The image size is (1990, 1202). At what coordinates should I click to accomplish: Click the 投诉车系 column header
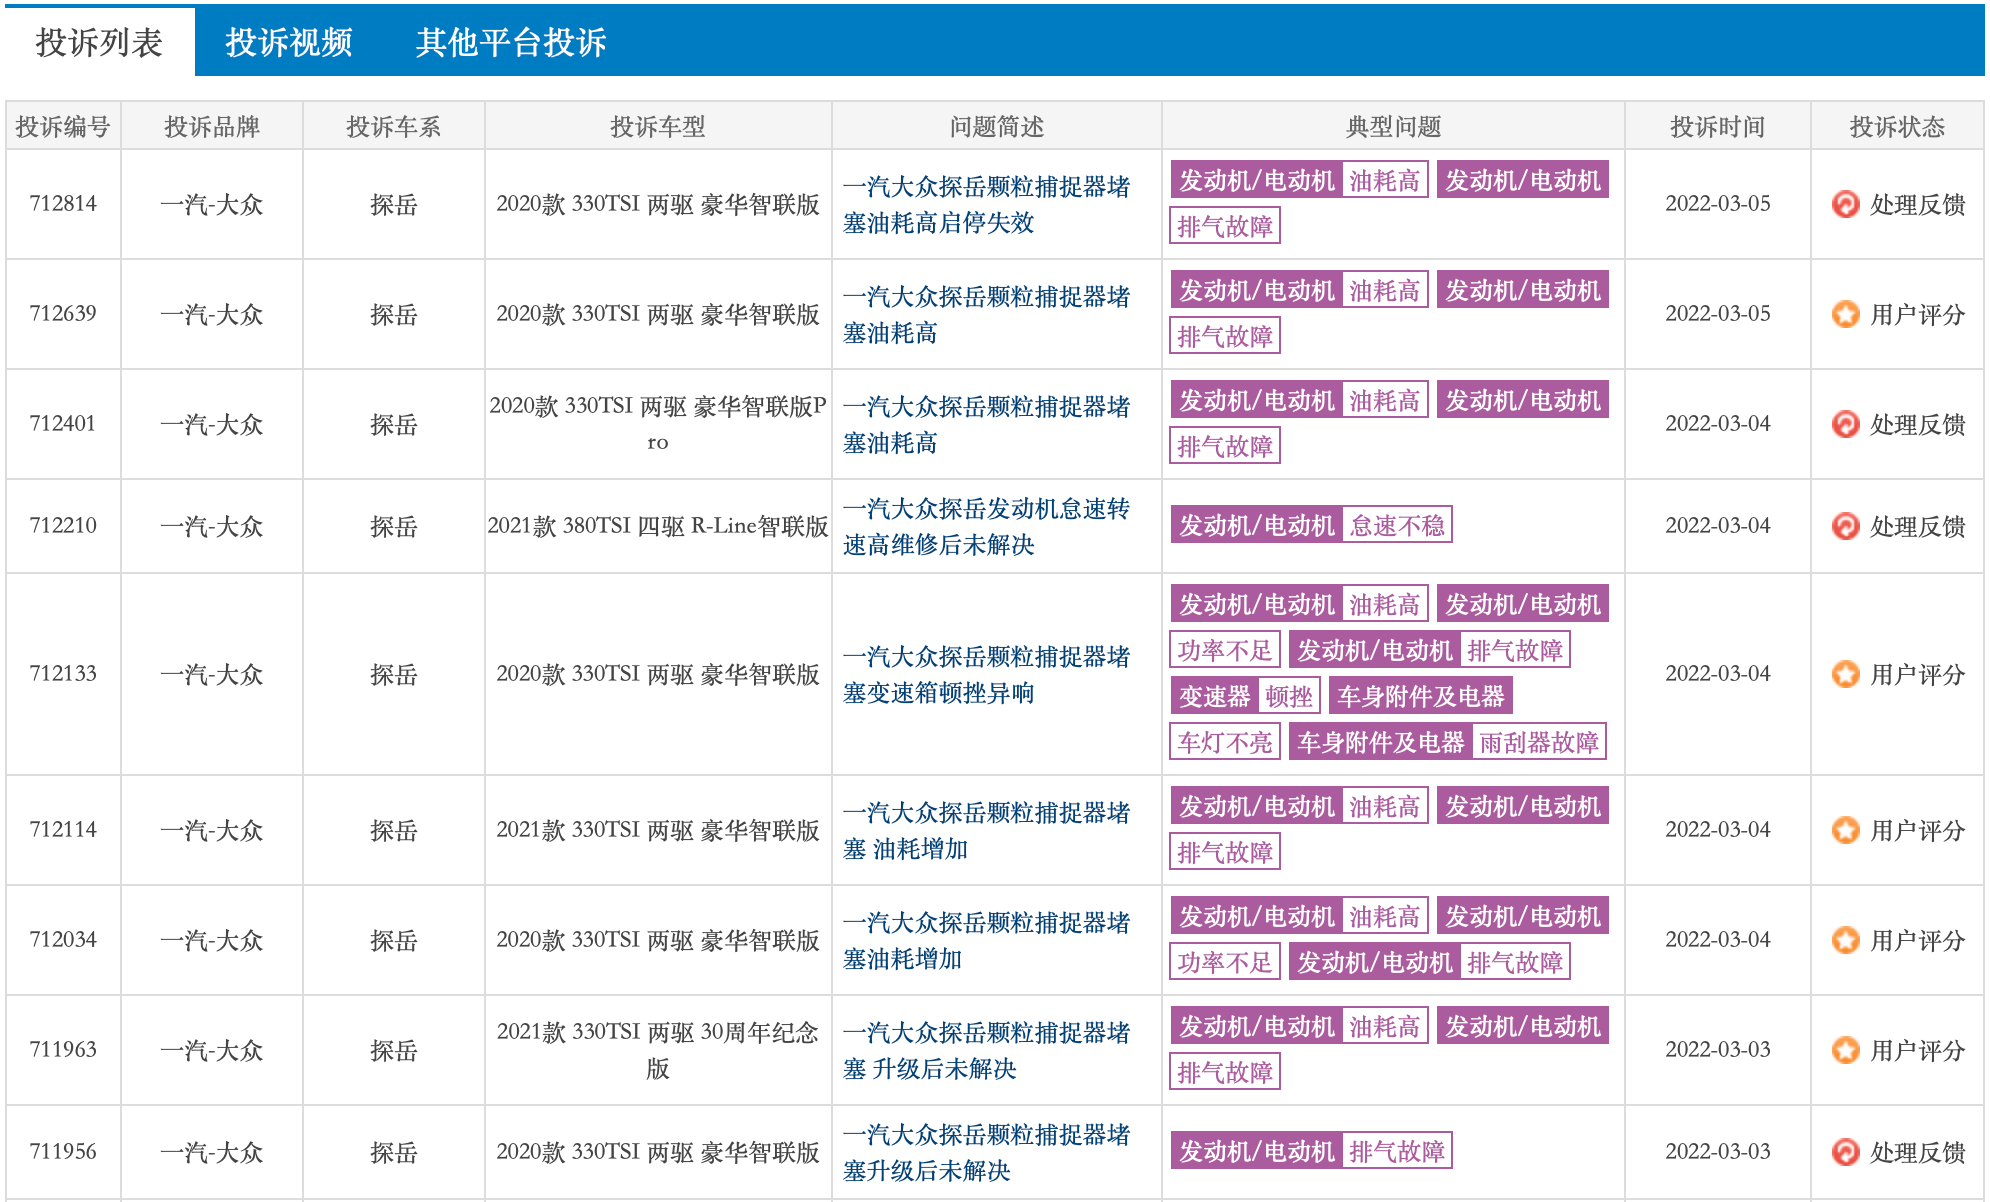point(394,127)
